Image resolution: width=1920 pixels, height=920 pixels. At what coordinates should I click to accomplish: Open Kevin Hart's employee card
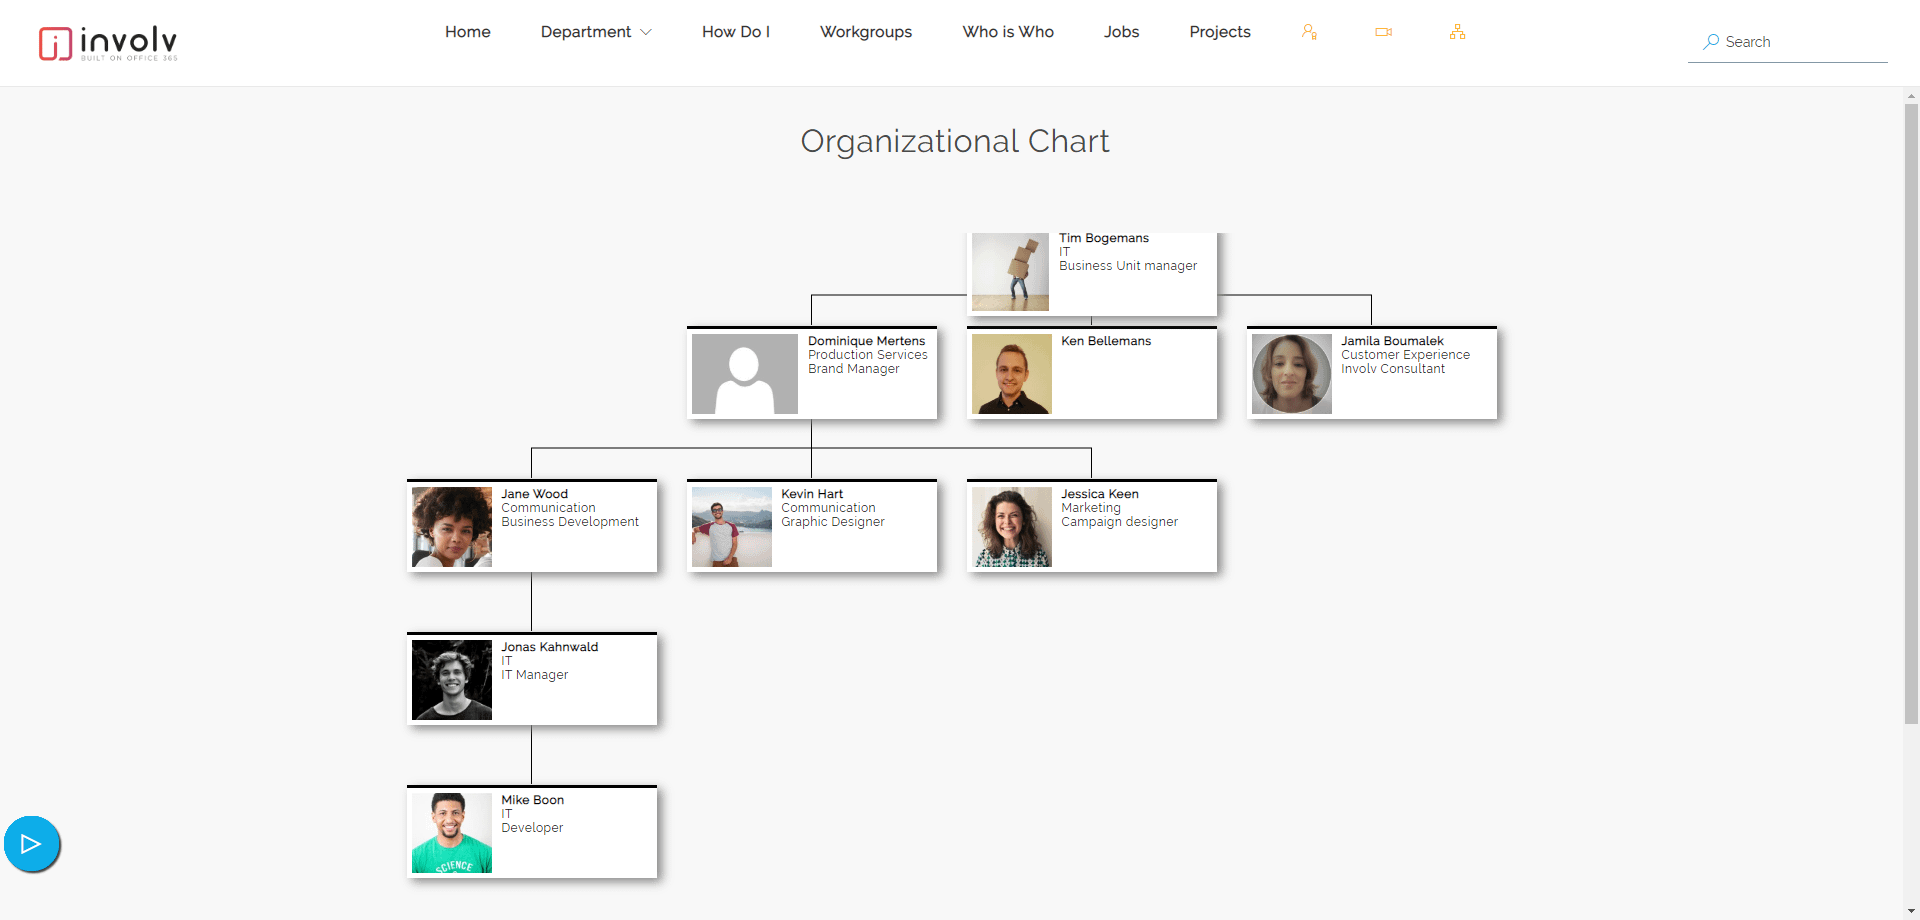pos(812,526)
